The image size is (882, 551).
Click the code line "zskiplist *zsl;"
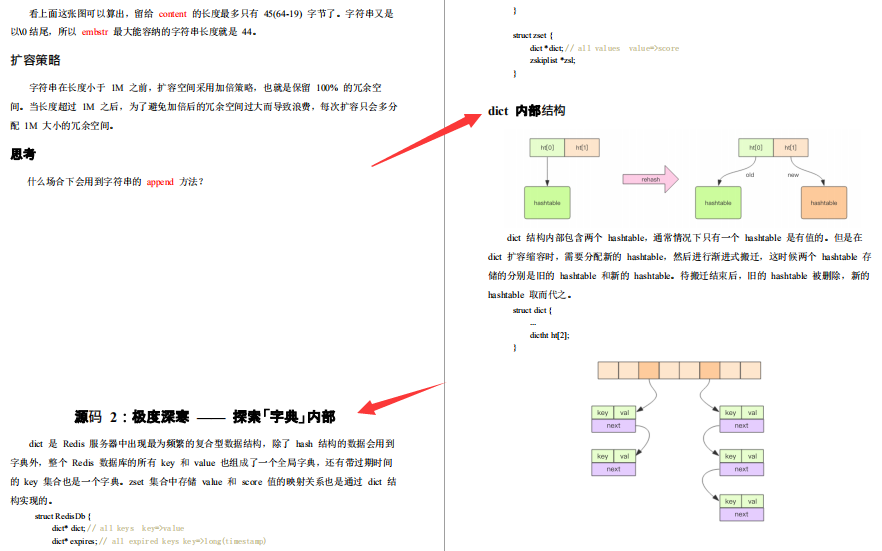coord(552,61)
